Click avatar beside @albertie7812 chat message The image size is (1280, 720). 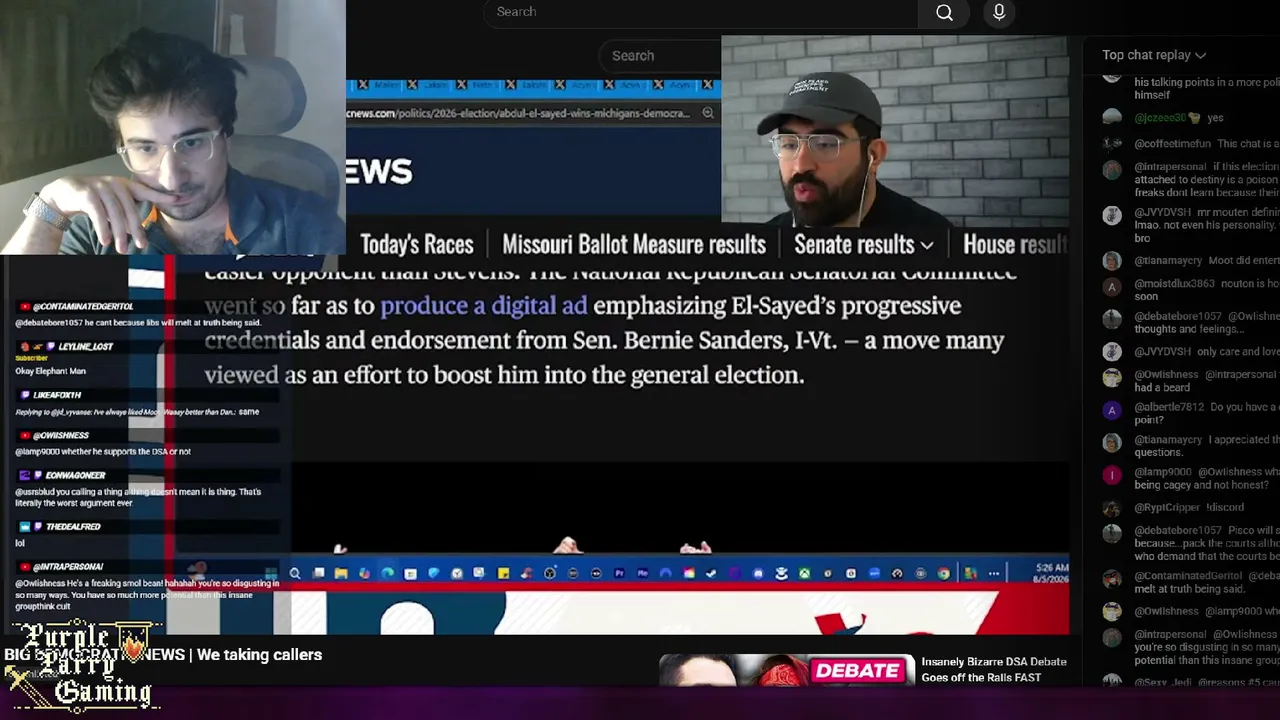pos(1112,410)
